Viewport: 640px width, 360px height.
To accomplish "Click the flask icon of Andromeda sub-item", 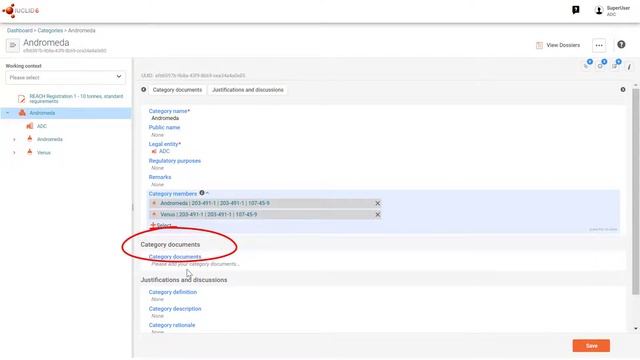I will click(29, 139).
